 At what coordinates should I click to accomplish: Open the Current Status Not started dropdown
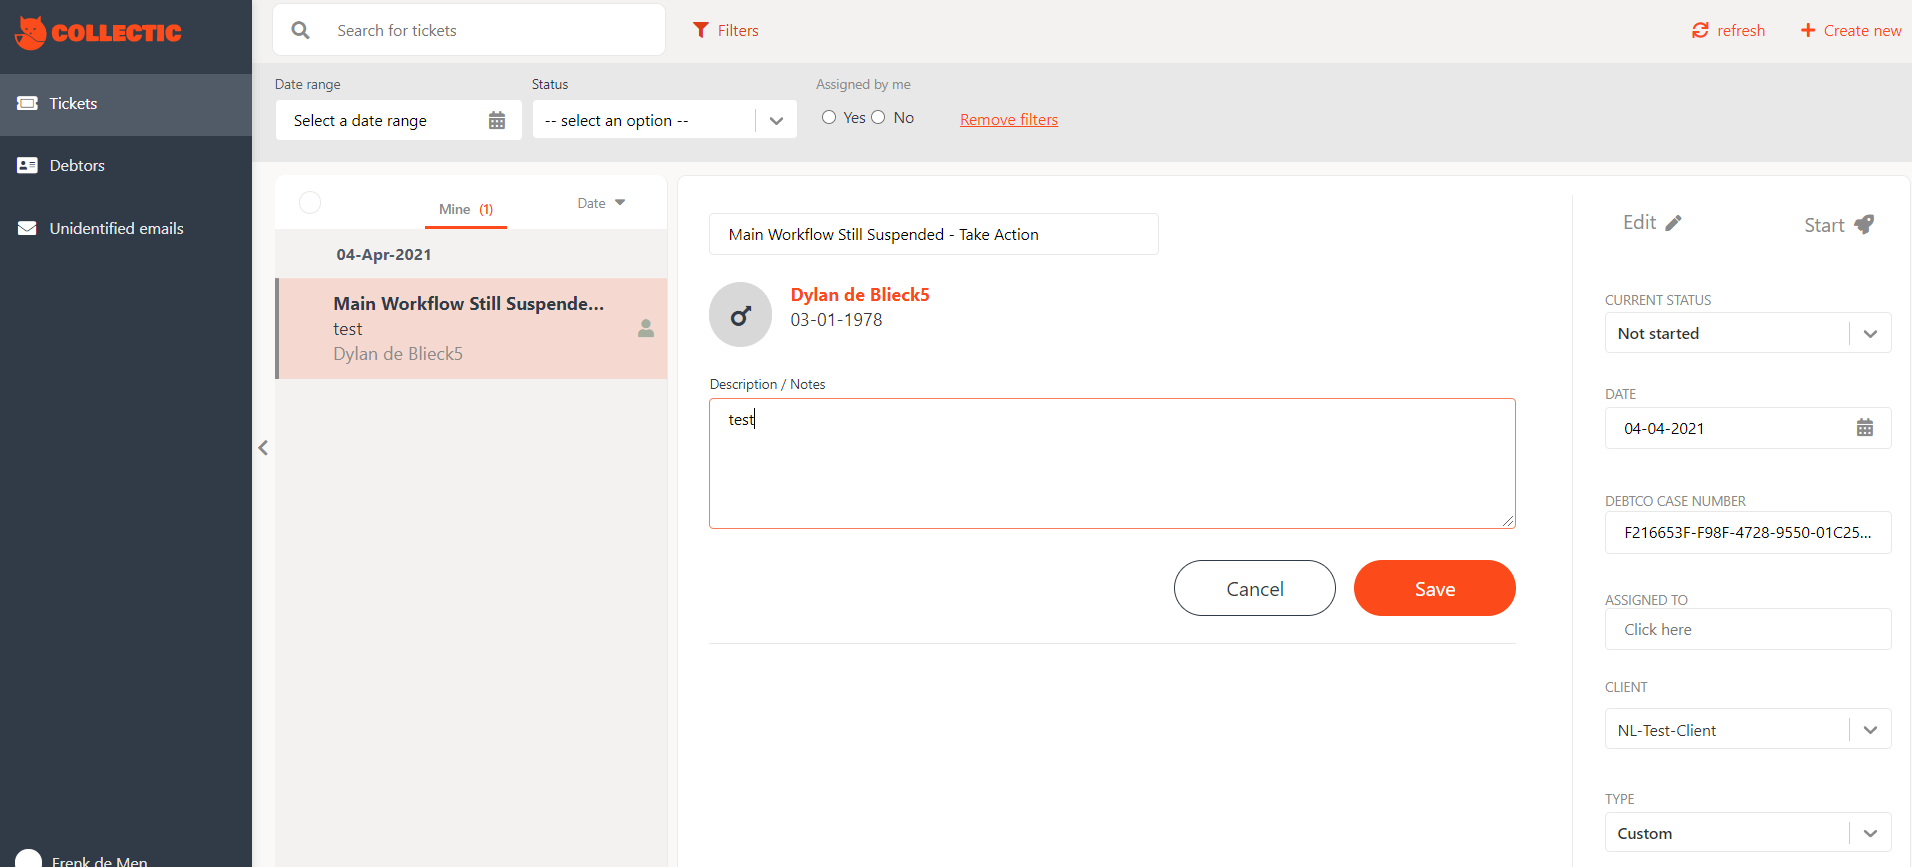[1748, 333]
